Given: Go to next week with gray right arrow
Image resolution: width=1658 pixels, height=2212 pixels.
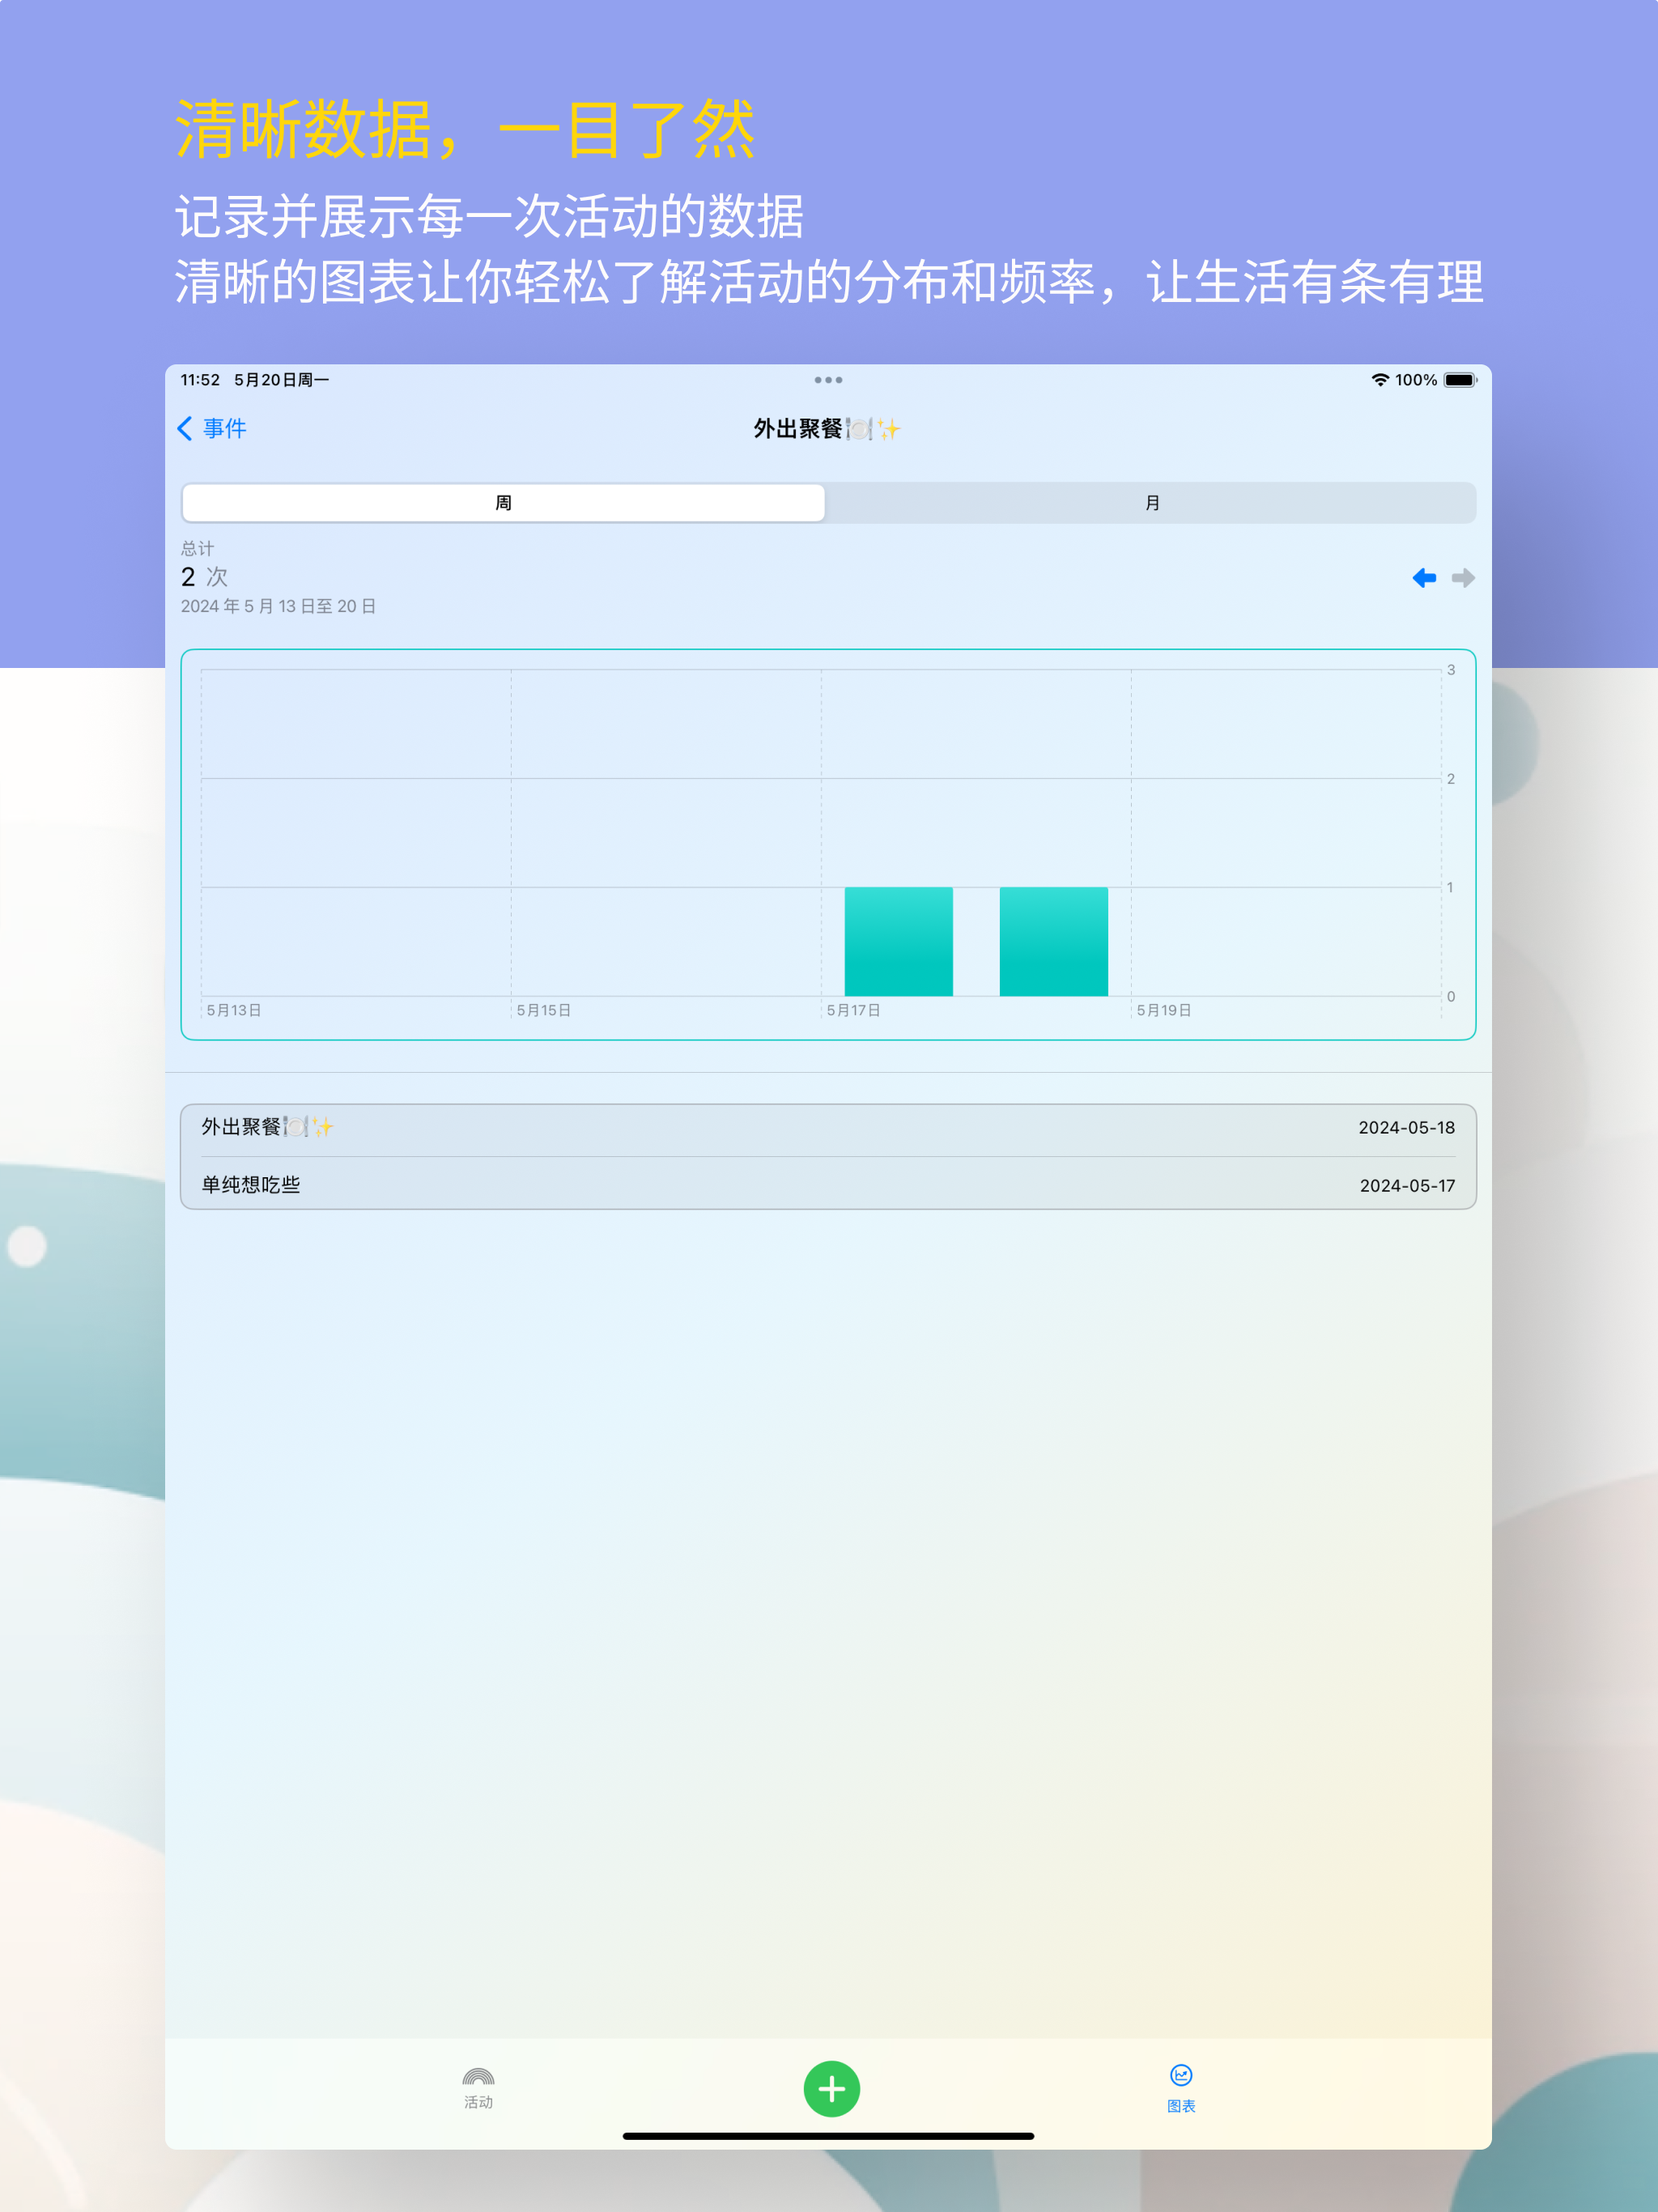Looking at the screenshot, I should (x=1463, y=578).
